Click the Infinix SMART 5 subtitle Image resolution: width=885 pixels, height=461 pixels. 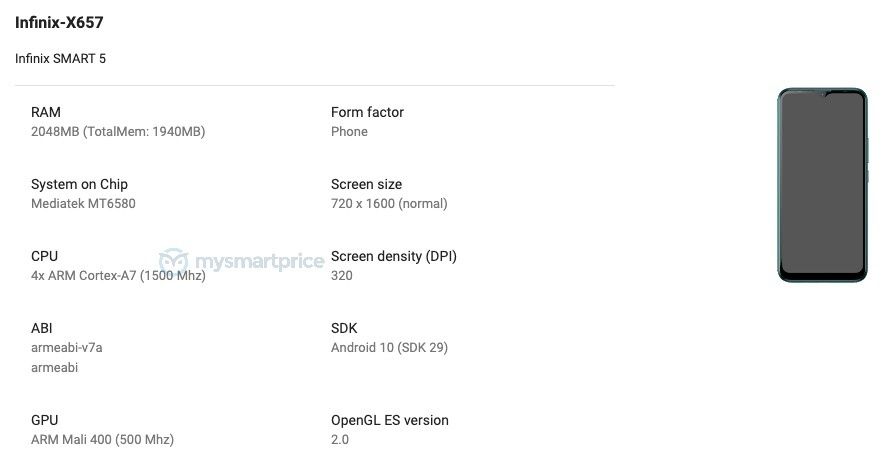coord(60,59)
